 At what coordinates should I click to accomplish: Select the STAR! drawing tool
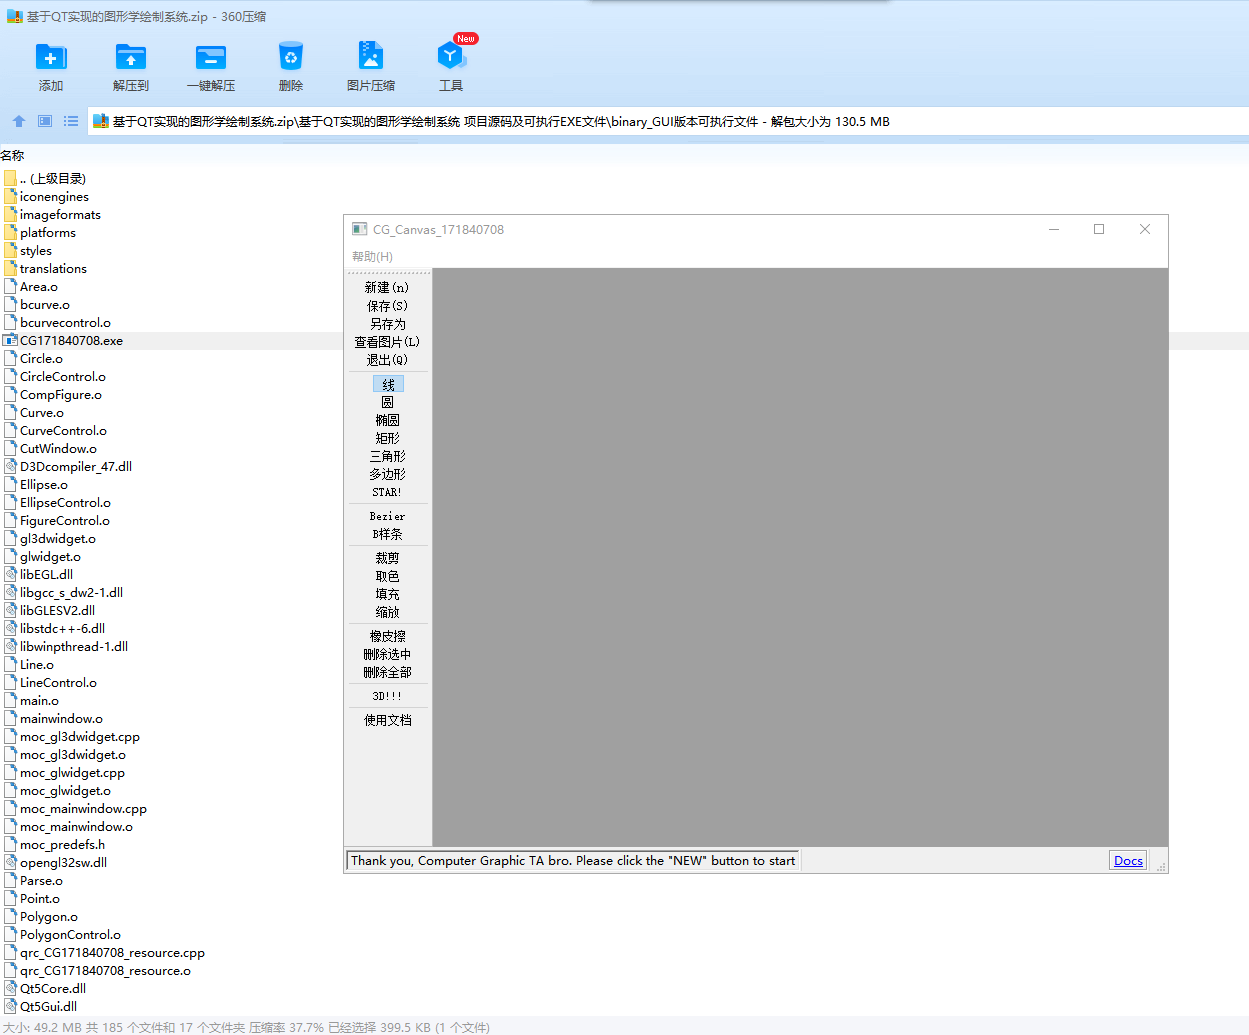click(x=387, y=492)
